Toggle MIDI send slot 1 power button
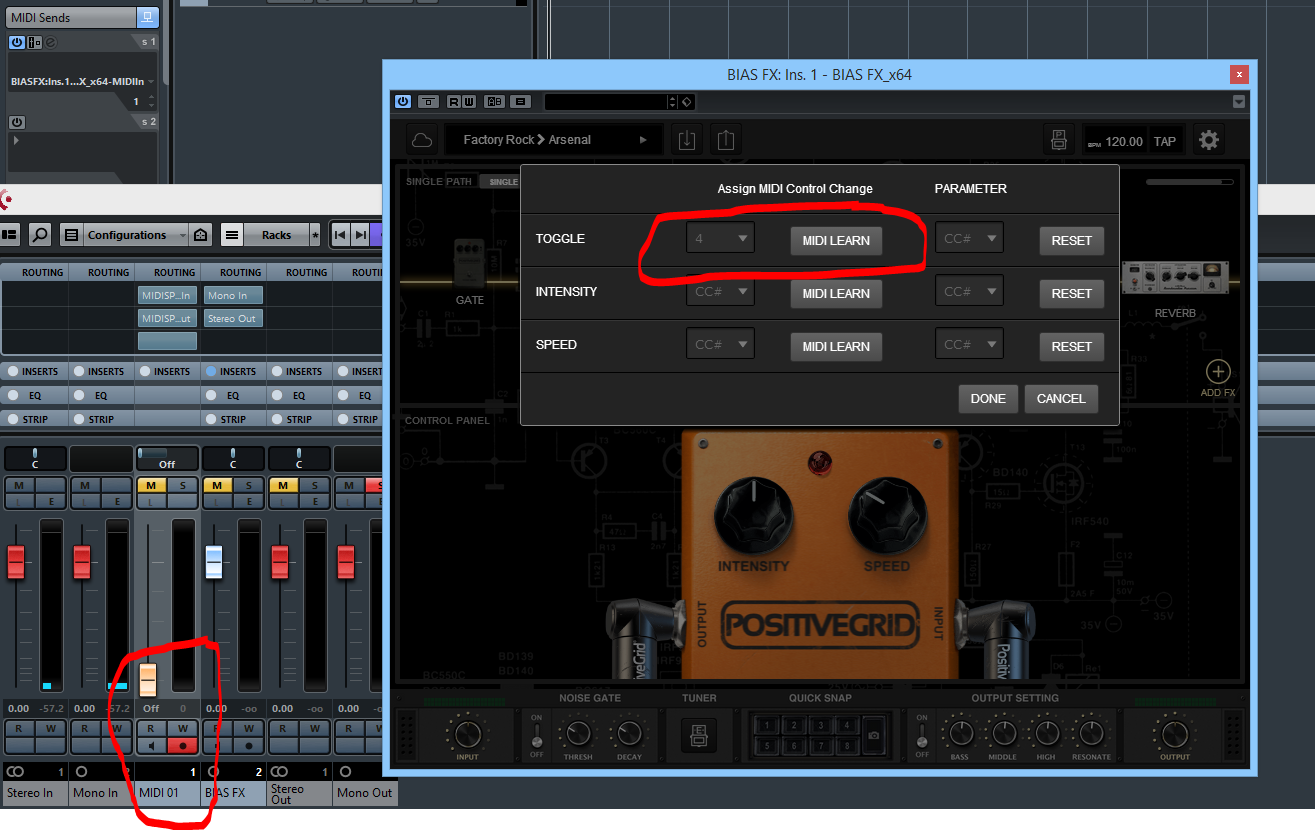Image resolution: width=1315 pixels, height=830 pixels. [x=17, y=42]
